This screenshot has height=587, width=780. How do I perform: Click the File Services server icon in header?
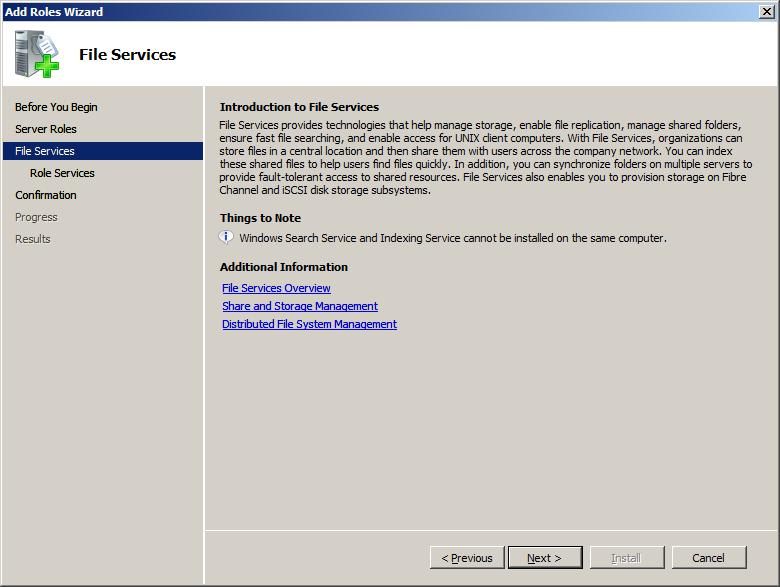(x=37, y=54)
